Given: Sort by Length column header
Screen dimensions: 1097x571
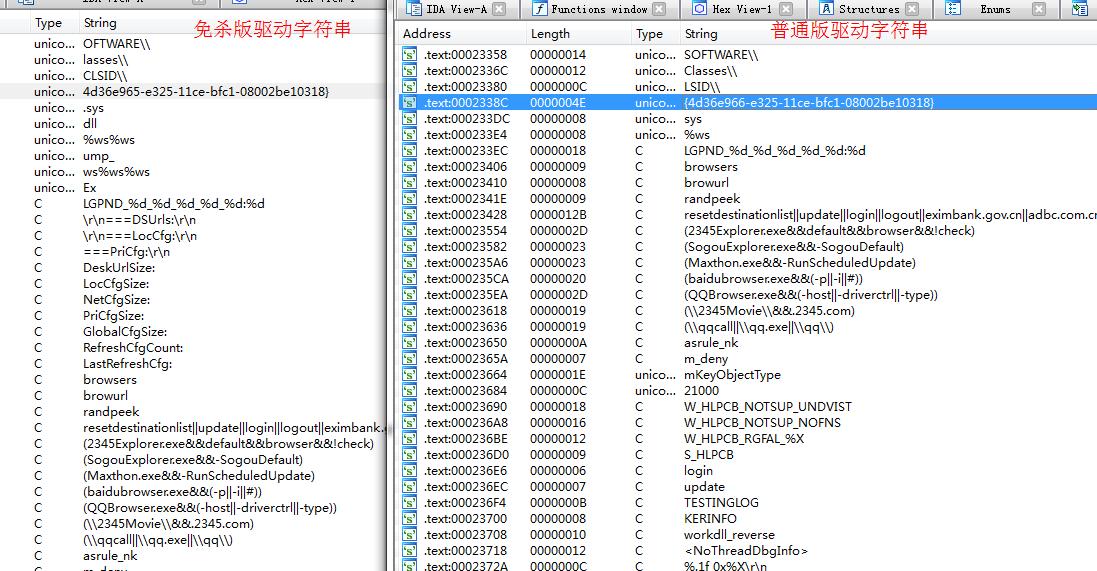Looking at the screenshot, I should tap(550, 34).
